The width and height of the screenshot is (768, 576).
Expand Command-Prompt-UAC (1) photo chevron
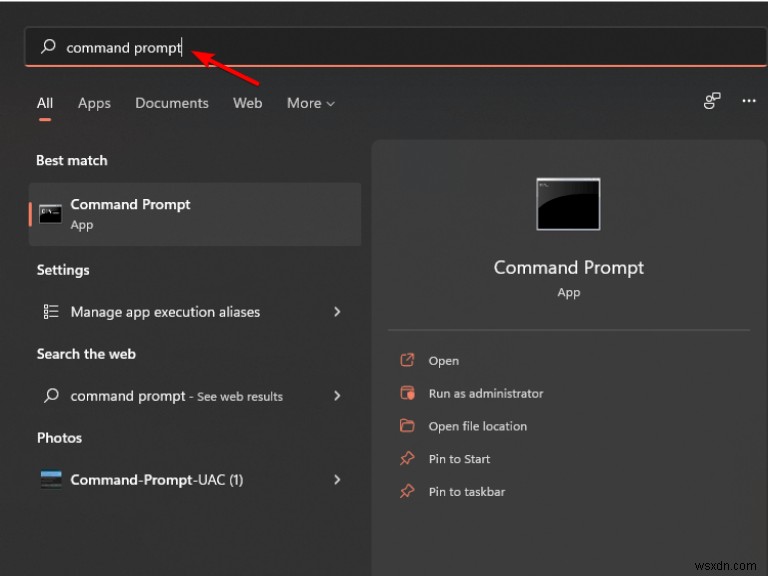pyautogui.click(x=337, y=480)
